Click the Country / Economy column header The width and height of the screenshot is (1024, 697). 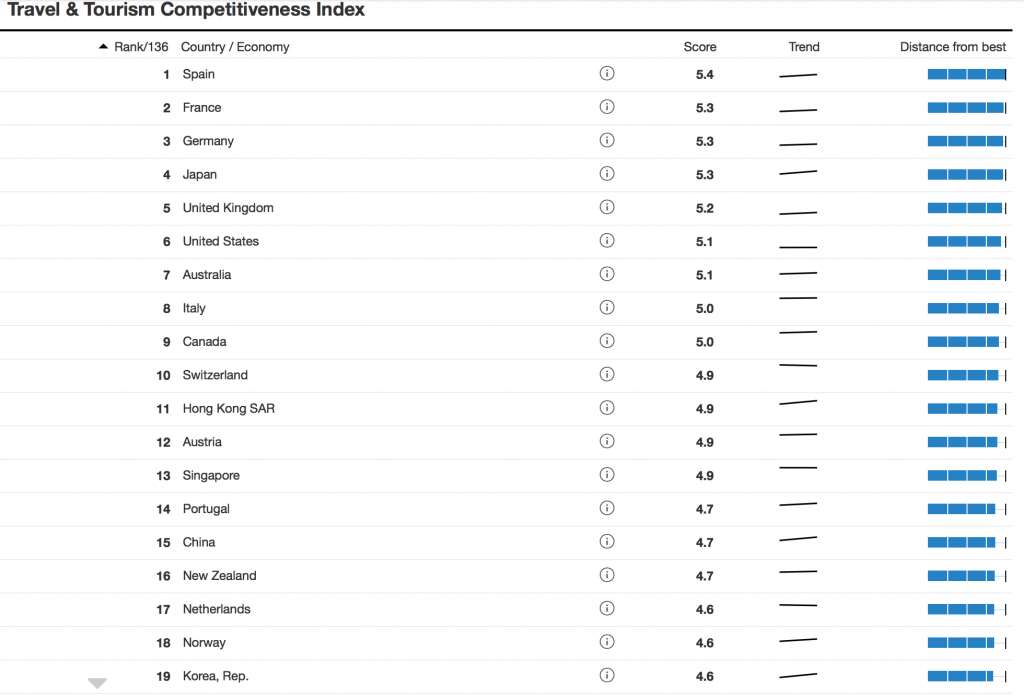click(x=235, y=47)
